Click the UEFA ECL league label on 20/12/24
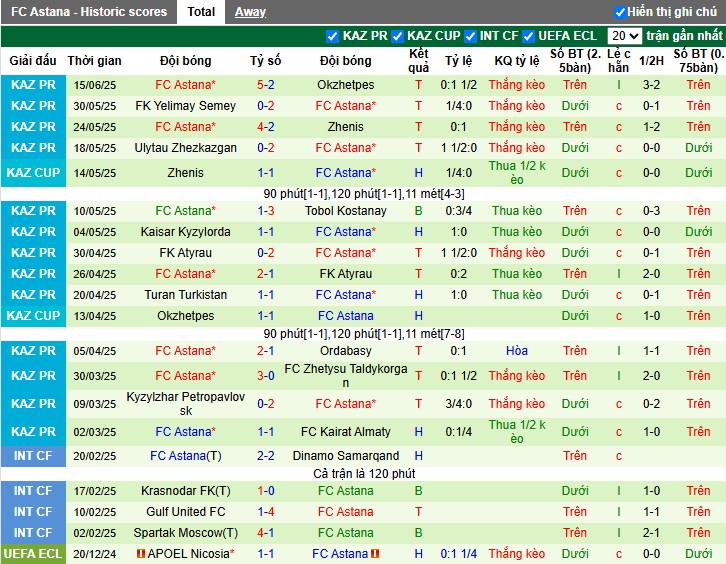The width and height of the screenshot is (726, 564). 33,554
